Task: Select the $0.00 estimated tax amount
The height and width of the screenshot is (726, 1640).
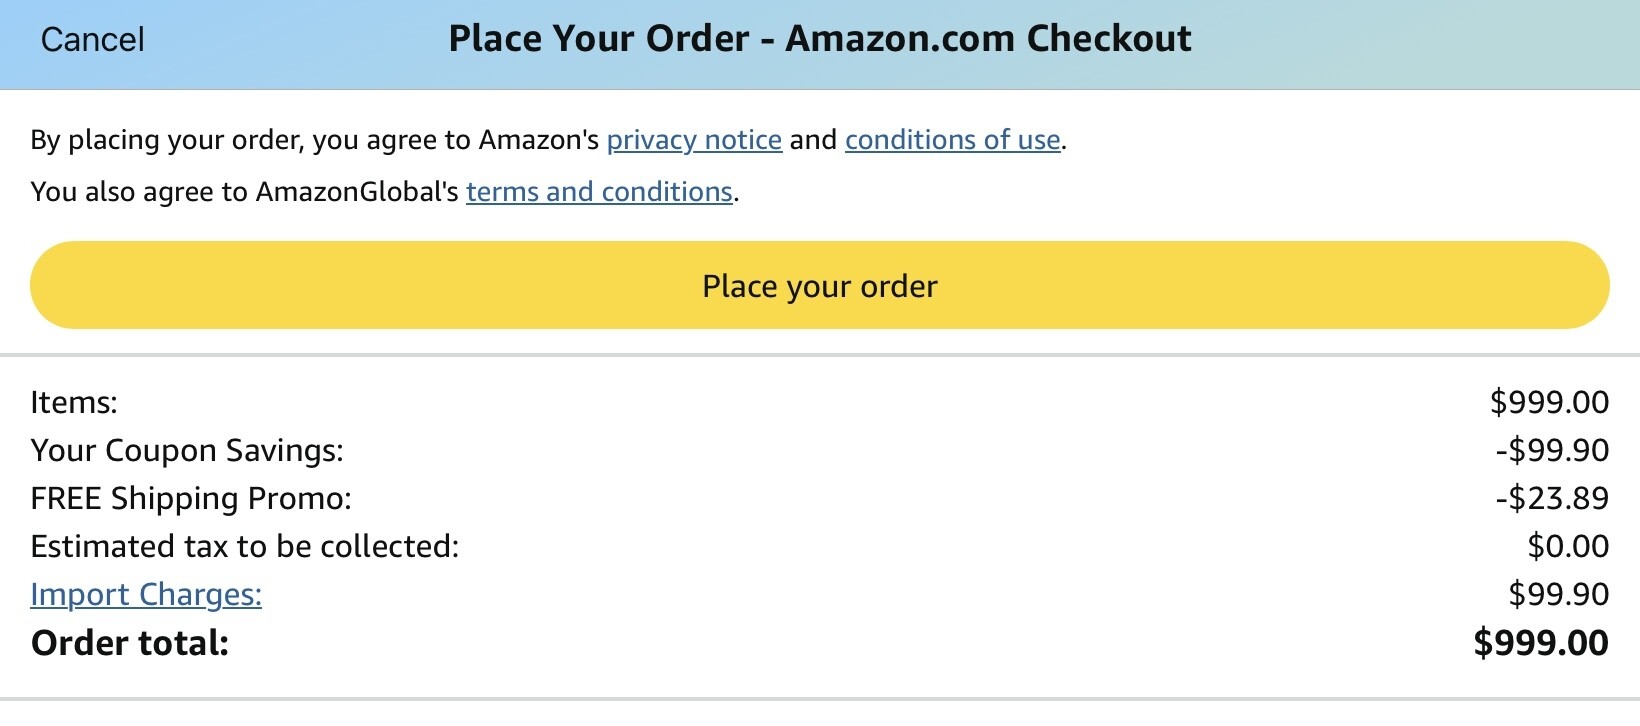Action: click(x=1568, y=546)
